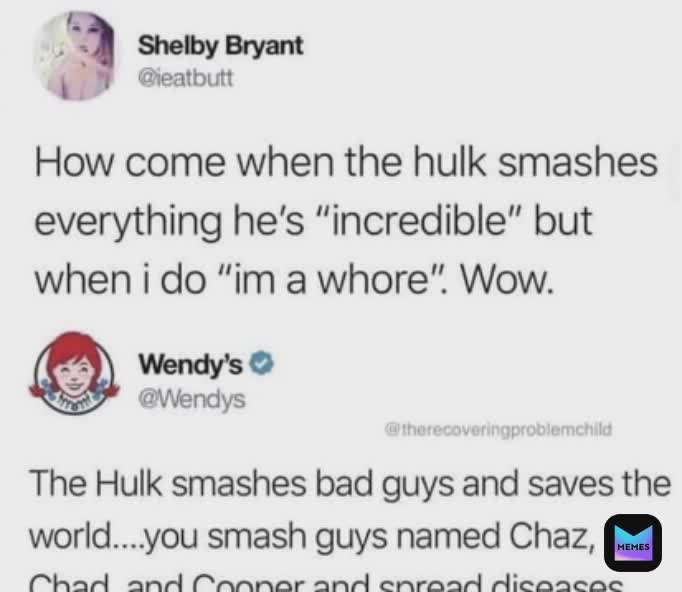This screenshot has width=682, height=592.
Task: Click "The Hulk" in Wendy's reply
Action: (x=96, y=483)
